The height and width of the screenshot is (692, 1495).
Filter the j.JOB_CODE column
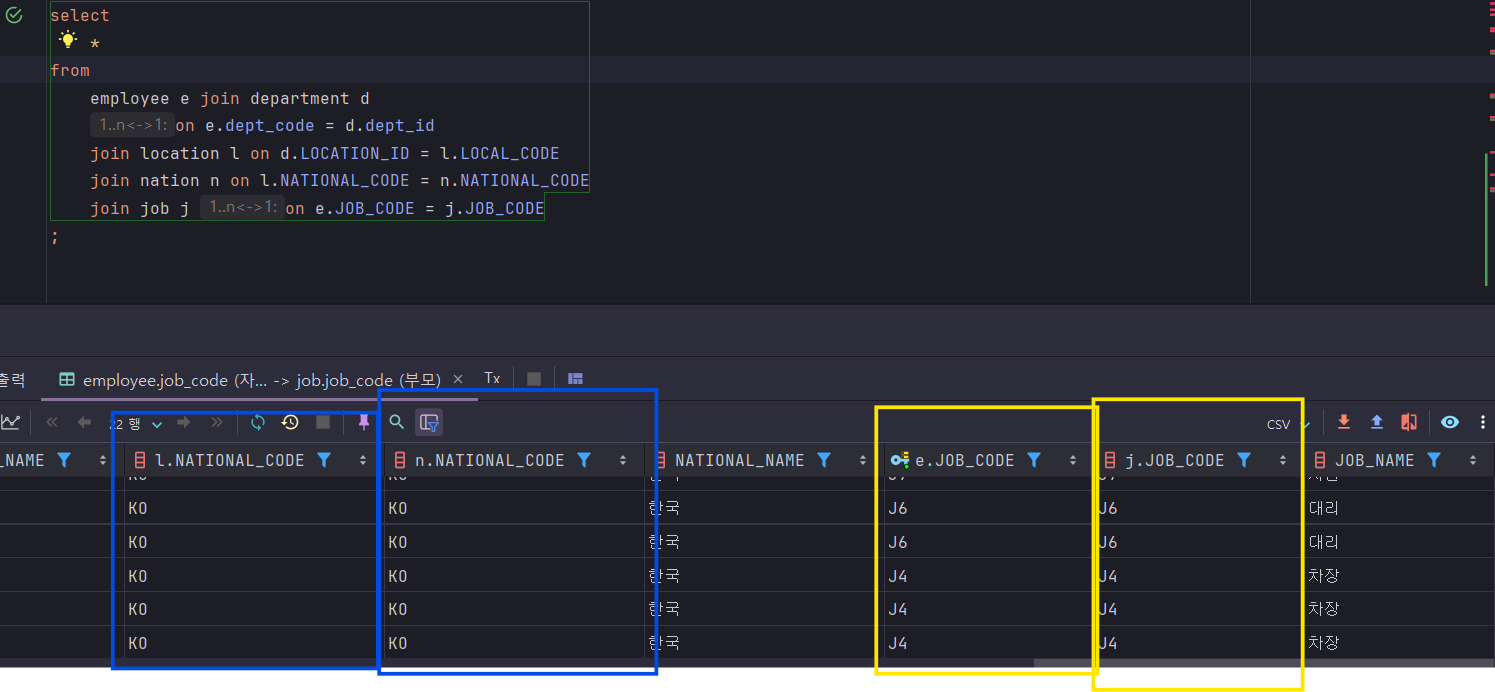[1244, 460]
